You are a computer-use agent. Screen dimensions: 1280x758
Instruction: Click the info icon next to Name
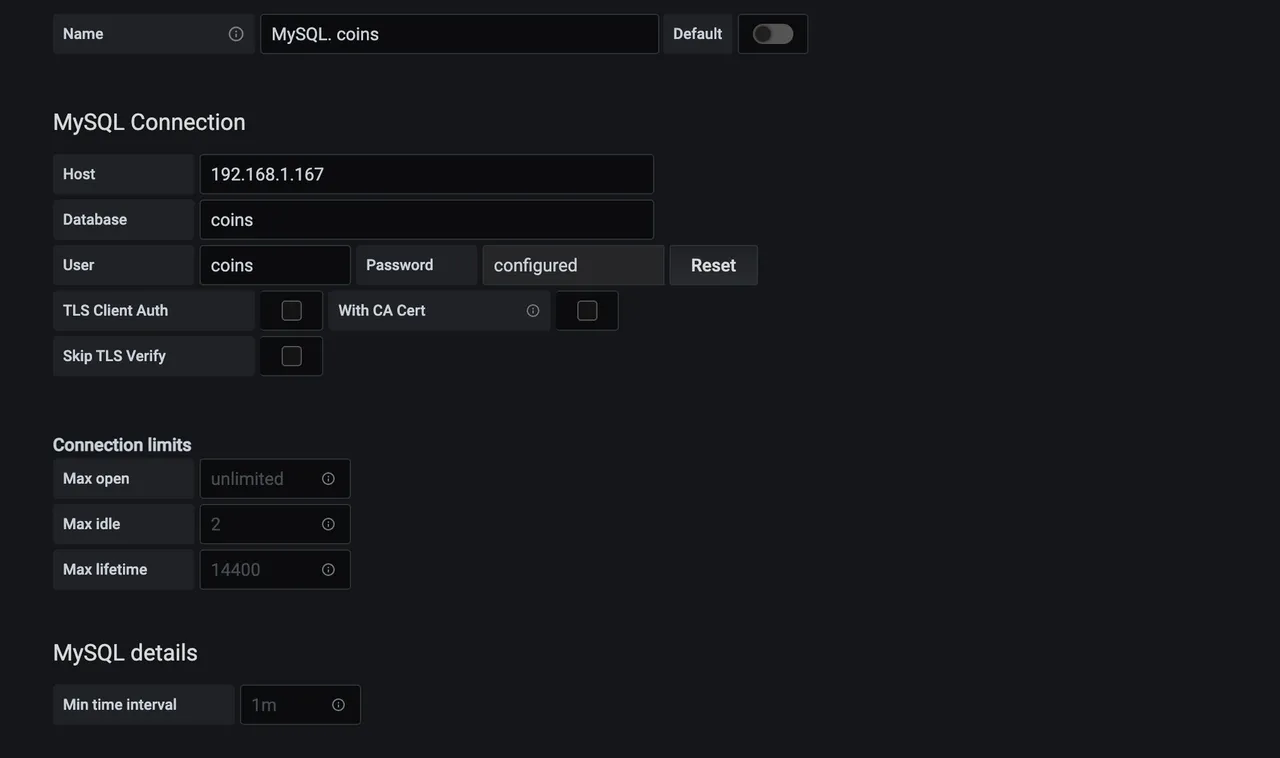click(236, 34)
